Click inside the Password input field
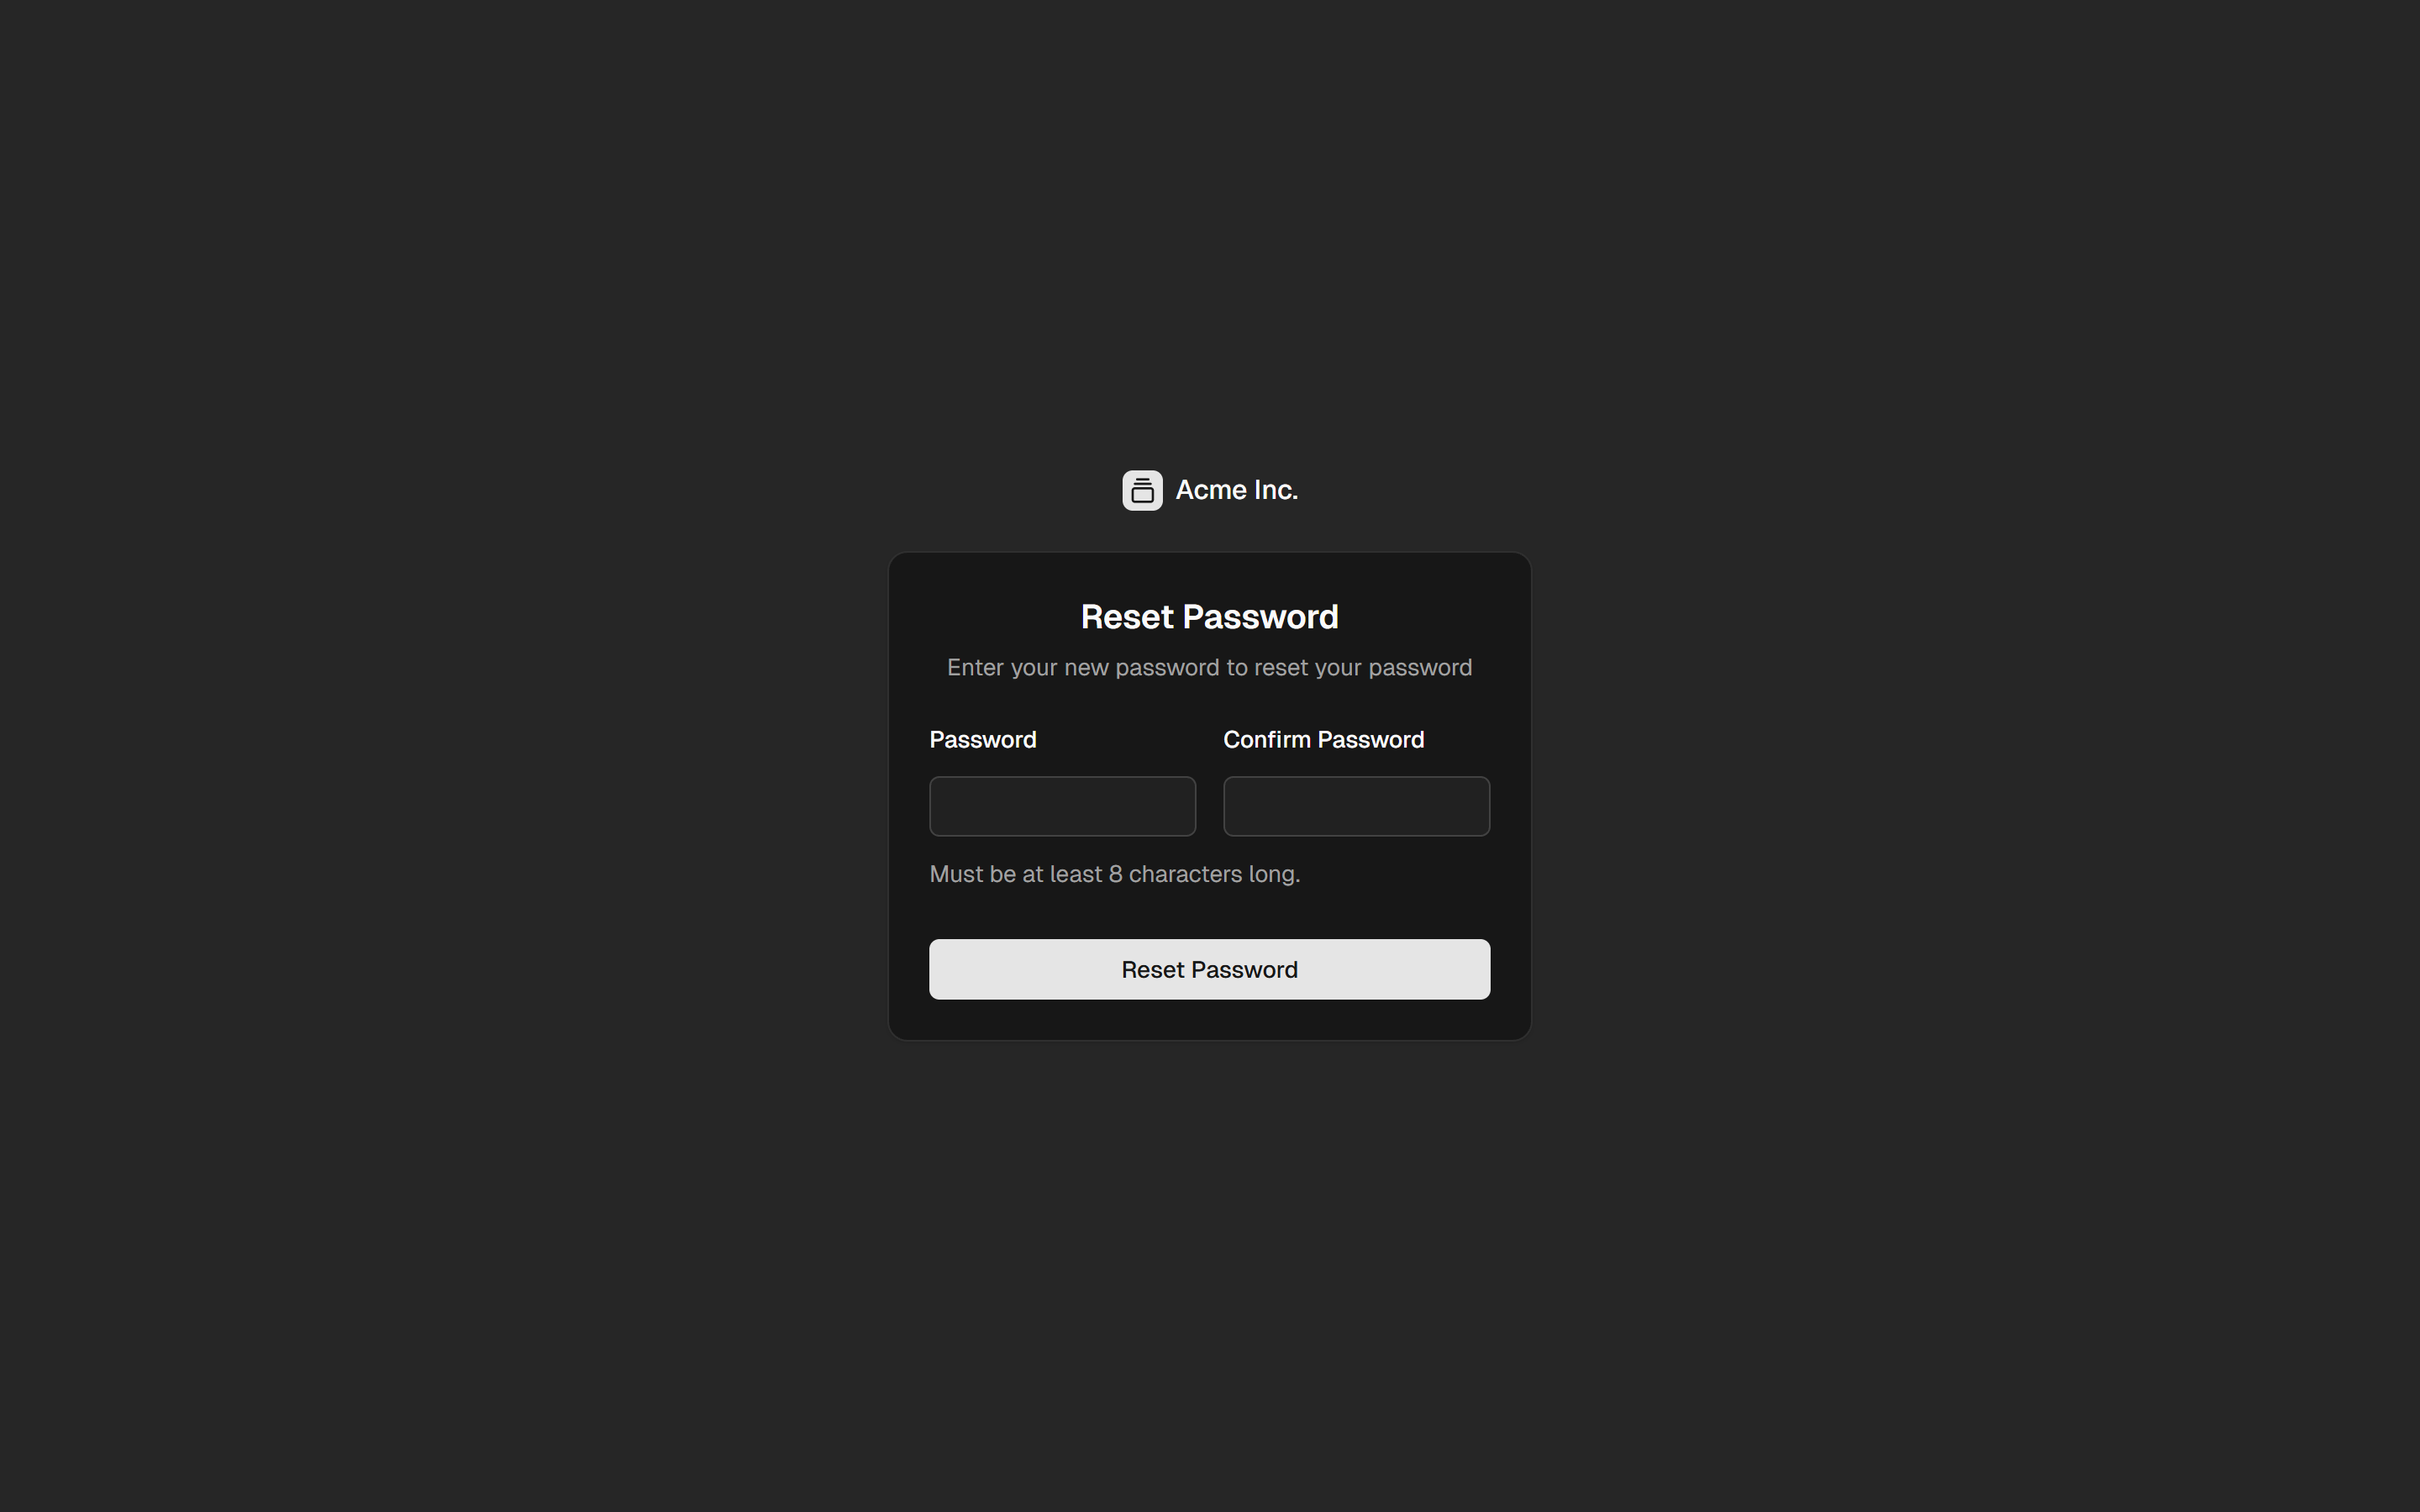Image resolution: width=2420 pixels, height=1512 pixels. pyautogui.click(x=1062, y=806)
